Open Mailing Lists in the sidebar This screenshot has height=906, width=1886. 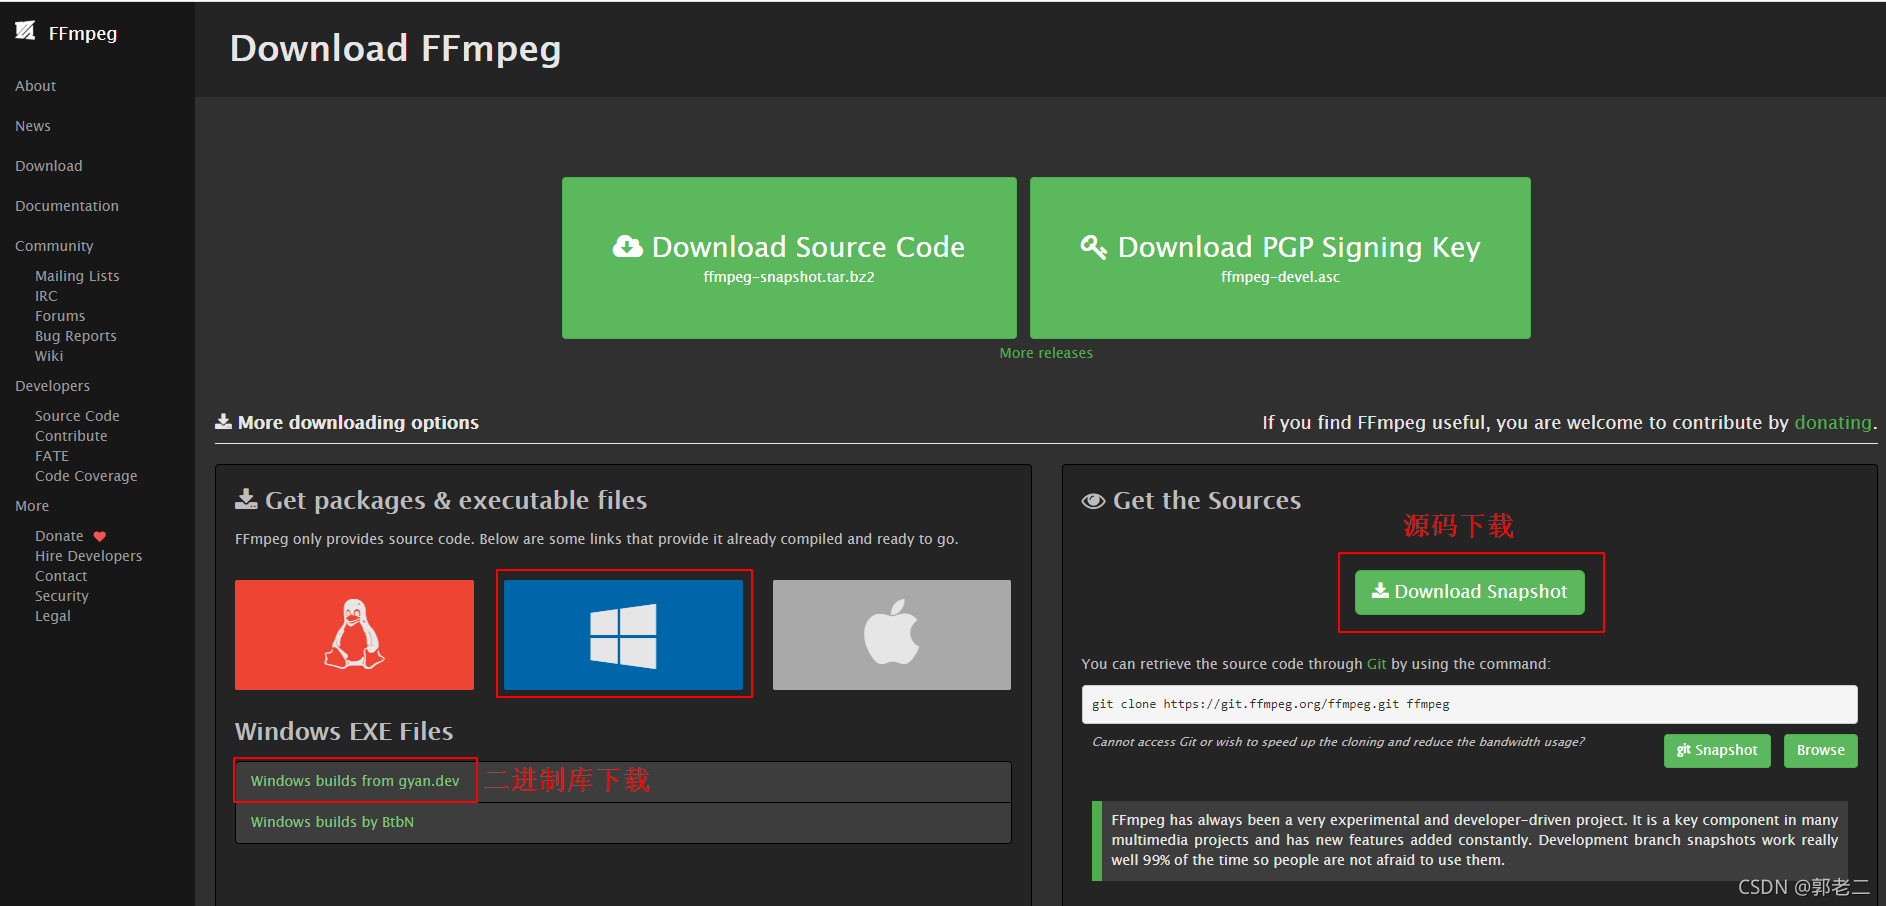click(x=77, y=276)
